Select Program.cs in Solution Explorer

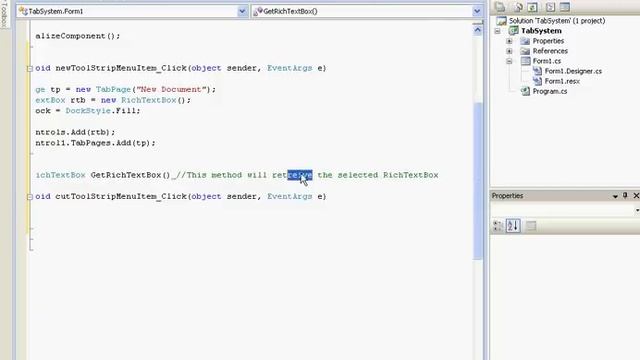(x=550, y=91)
